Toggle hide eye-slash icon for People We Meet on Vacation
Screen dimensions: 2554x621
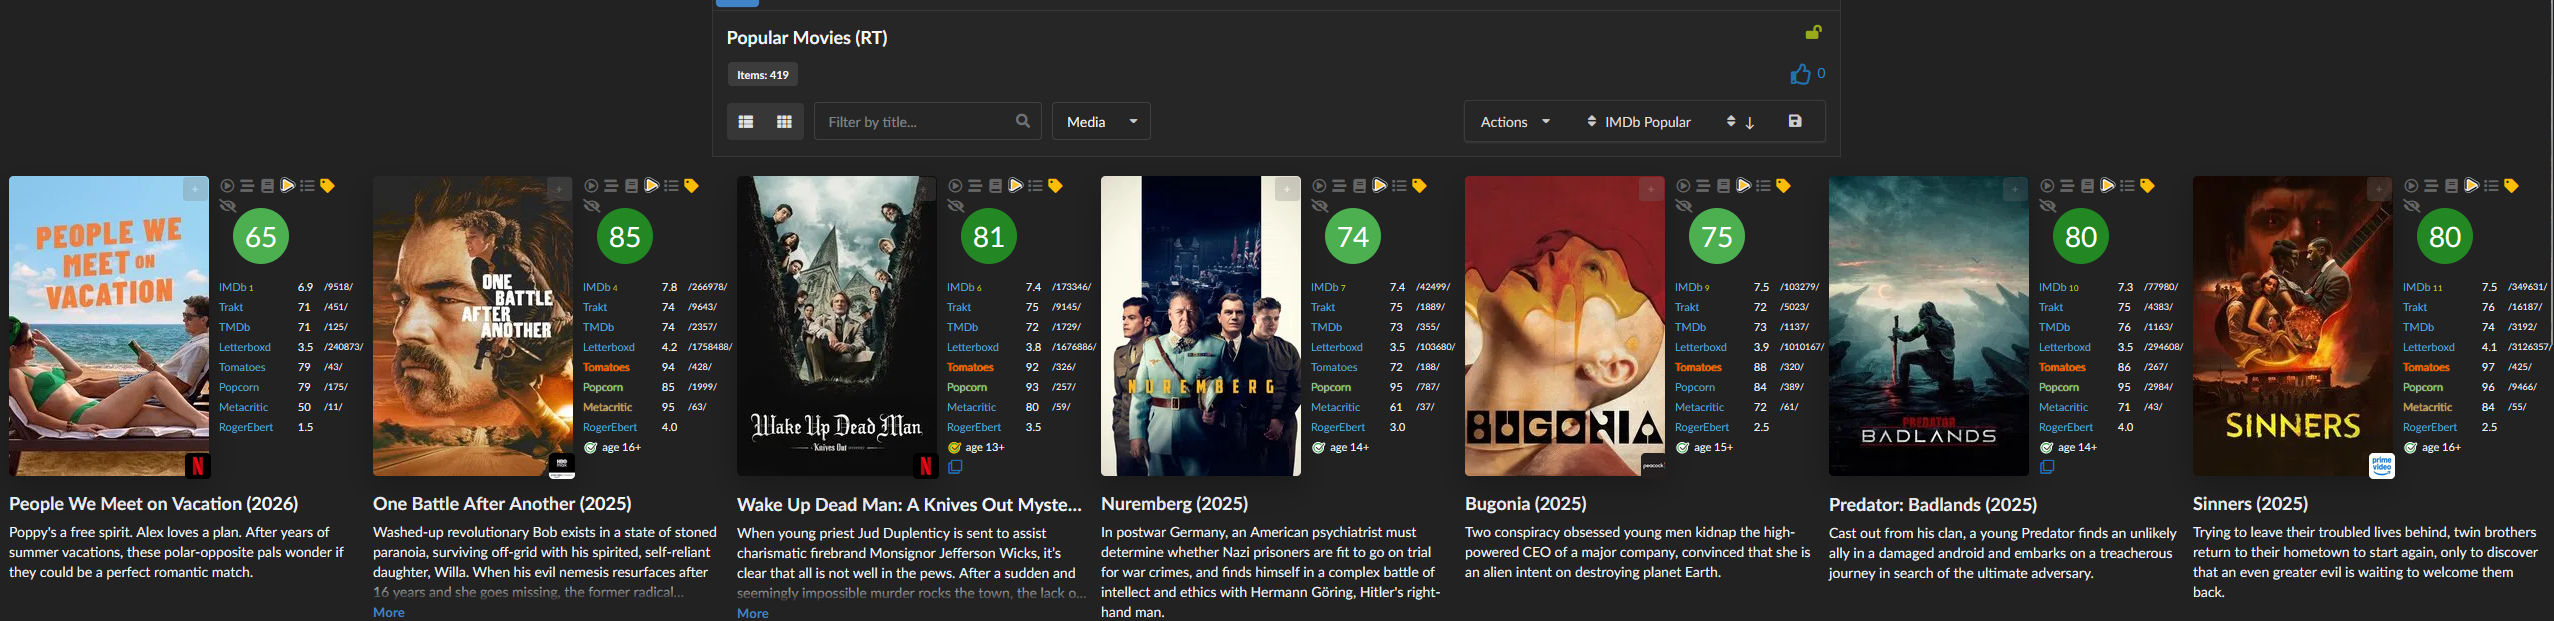[x=228, y=206]
